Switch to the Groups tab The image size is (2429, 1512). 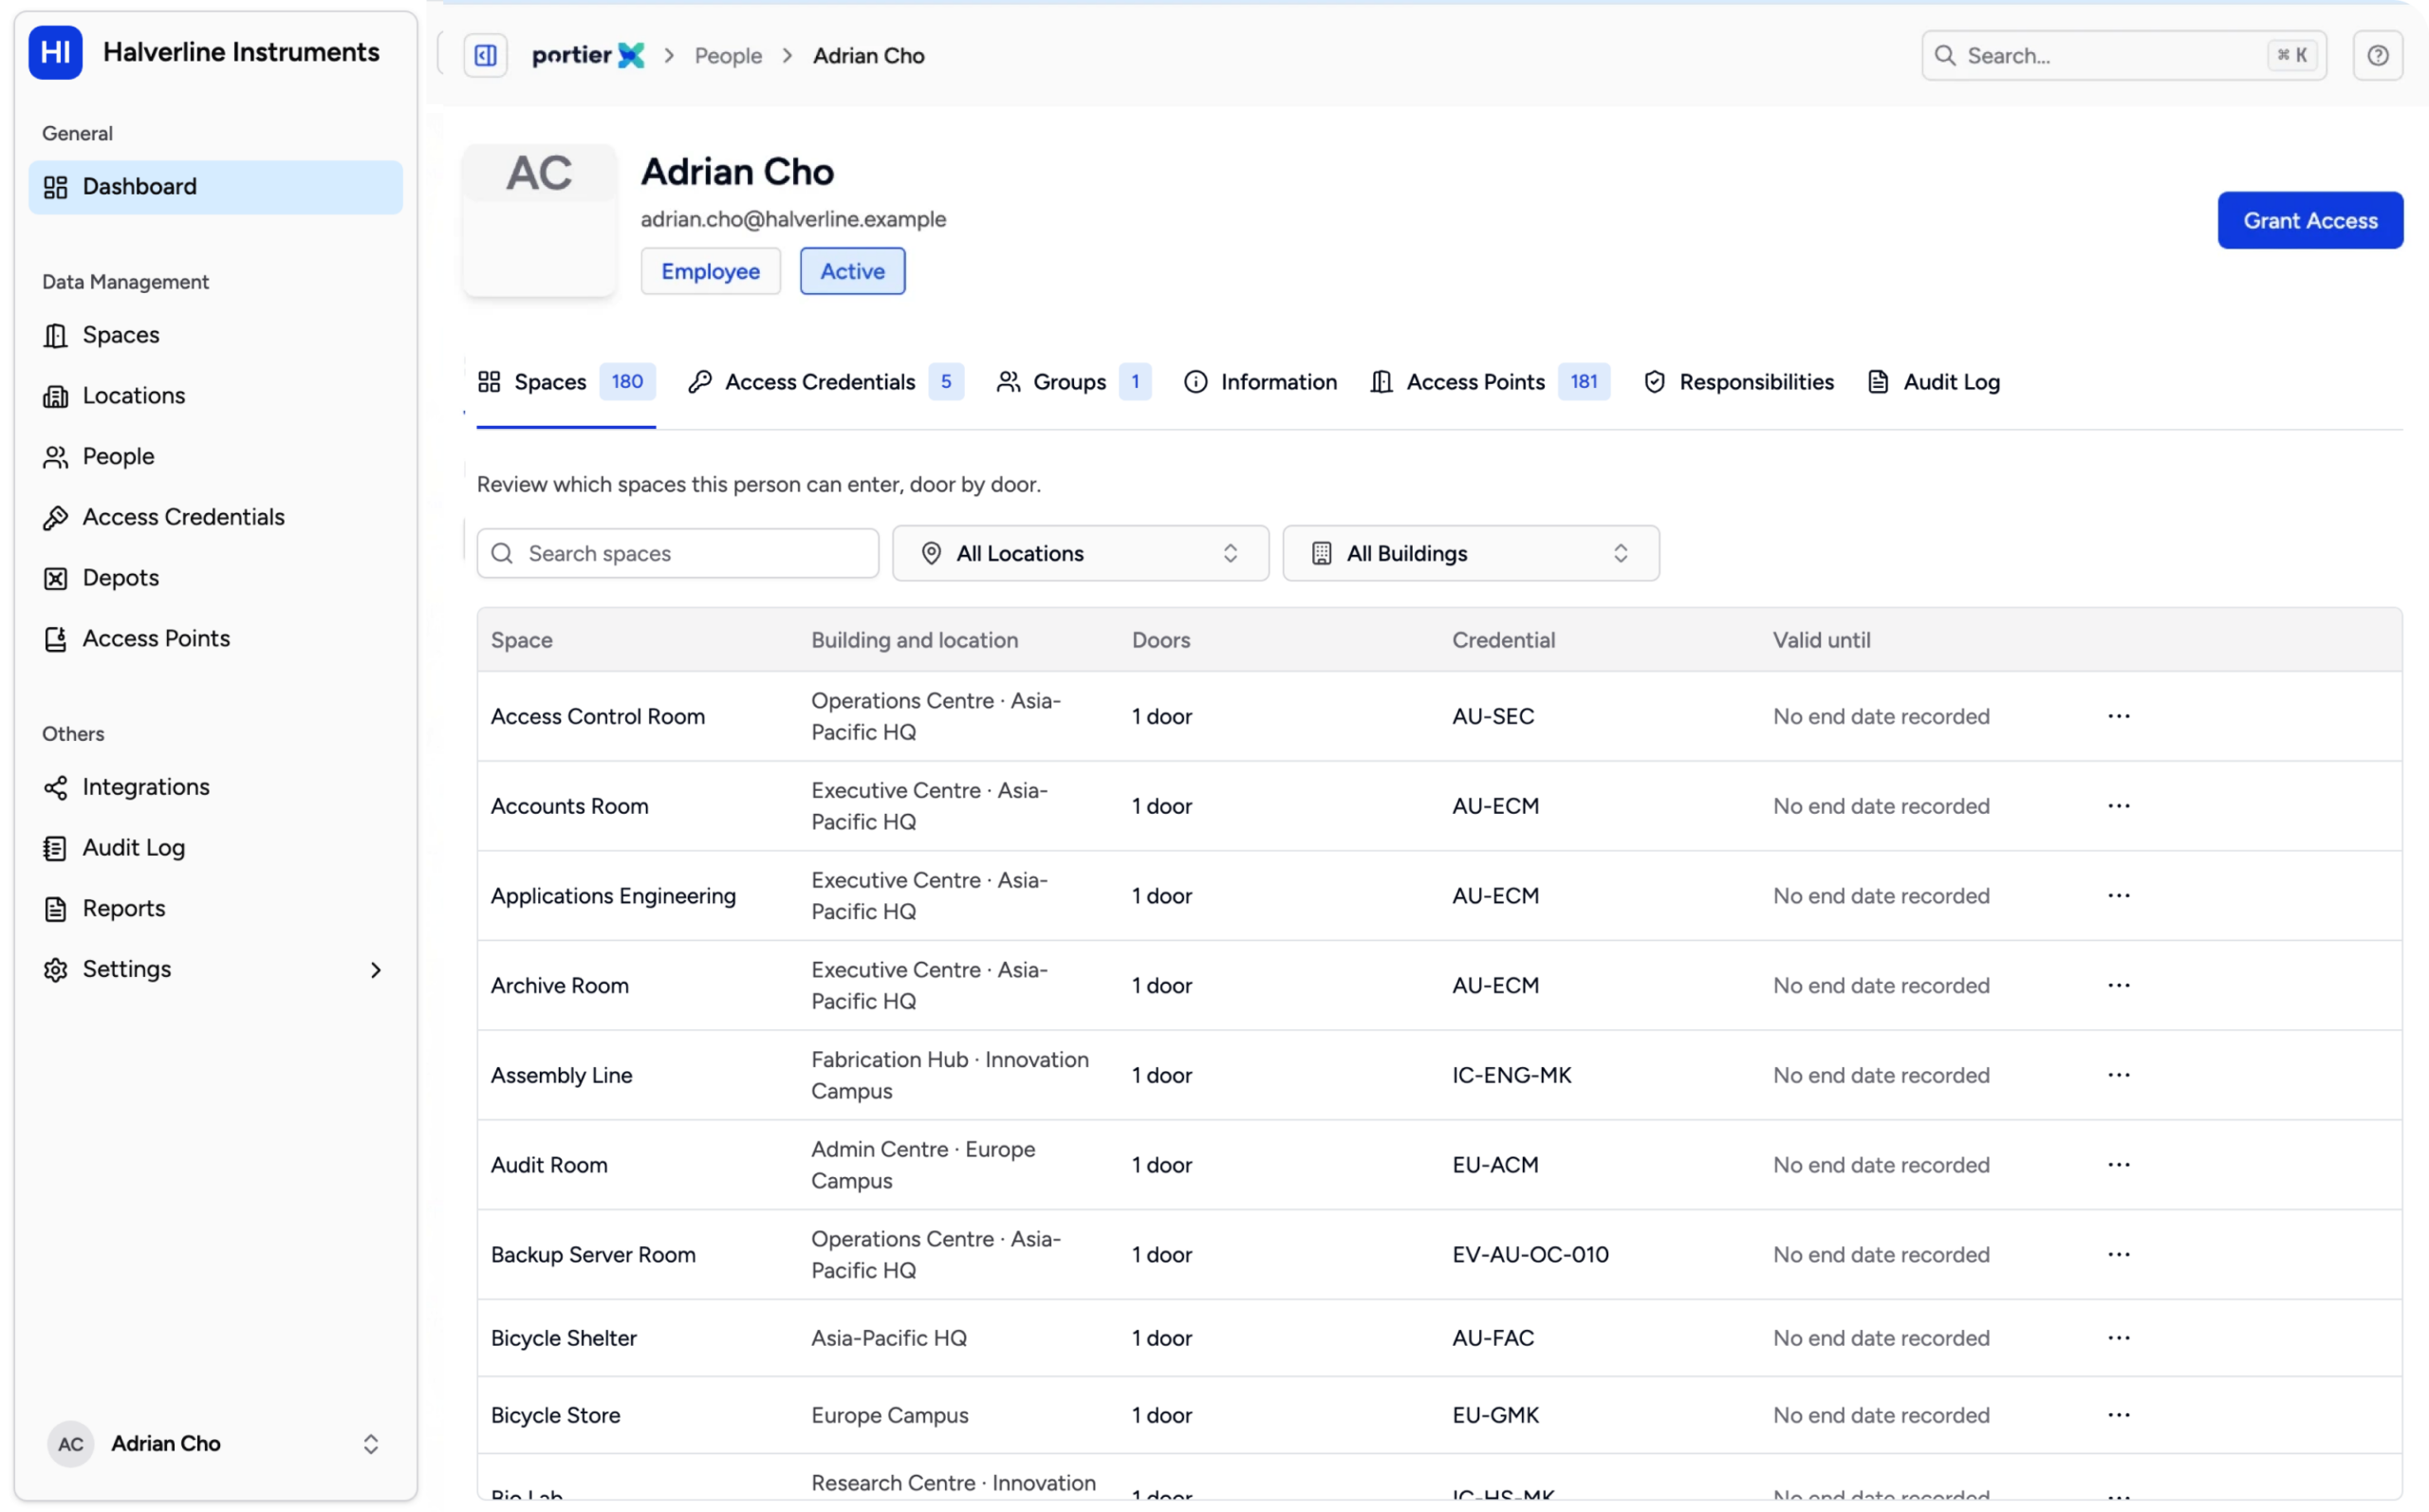point(1073,382)
